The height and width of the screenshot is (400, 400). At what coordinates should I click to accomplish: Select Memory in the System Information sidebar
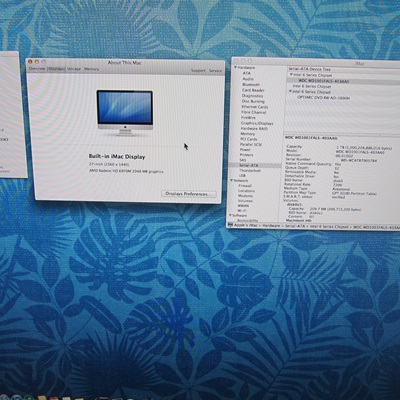248,134
